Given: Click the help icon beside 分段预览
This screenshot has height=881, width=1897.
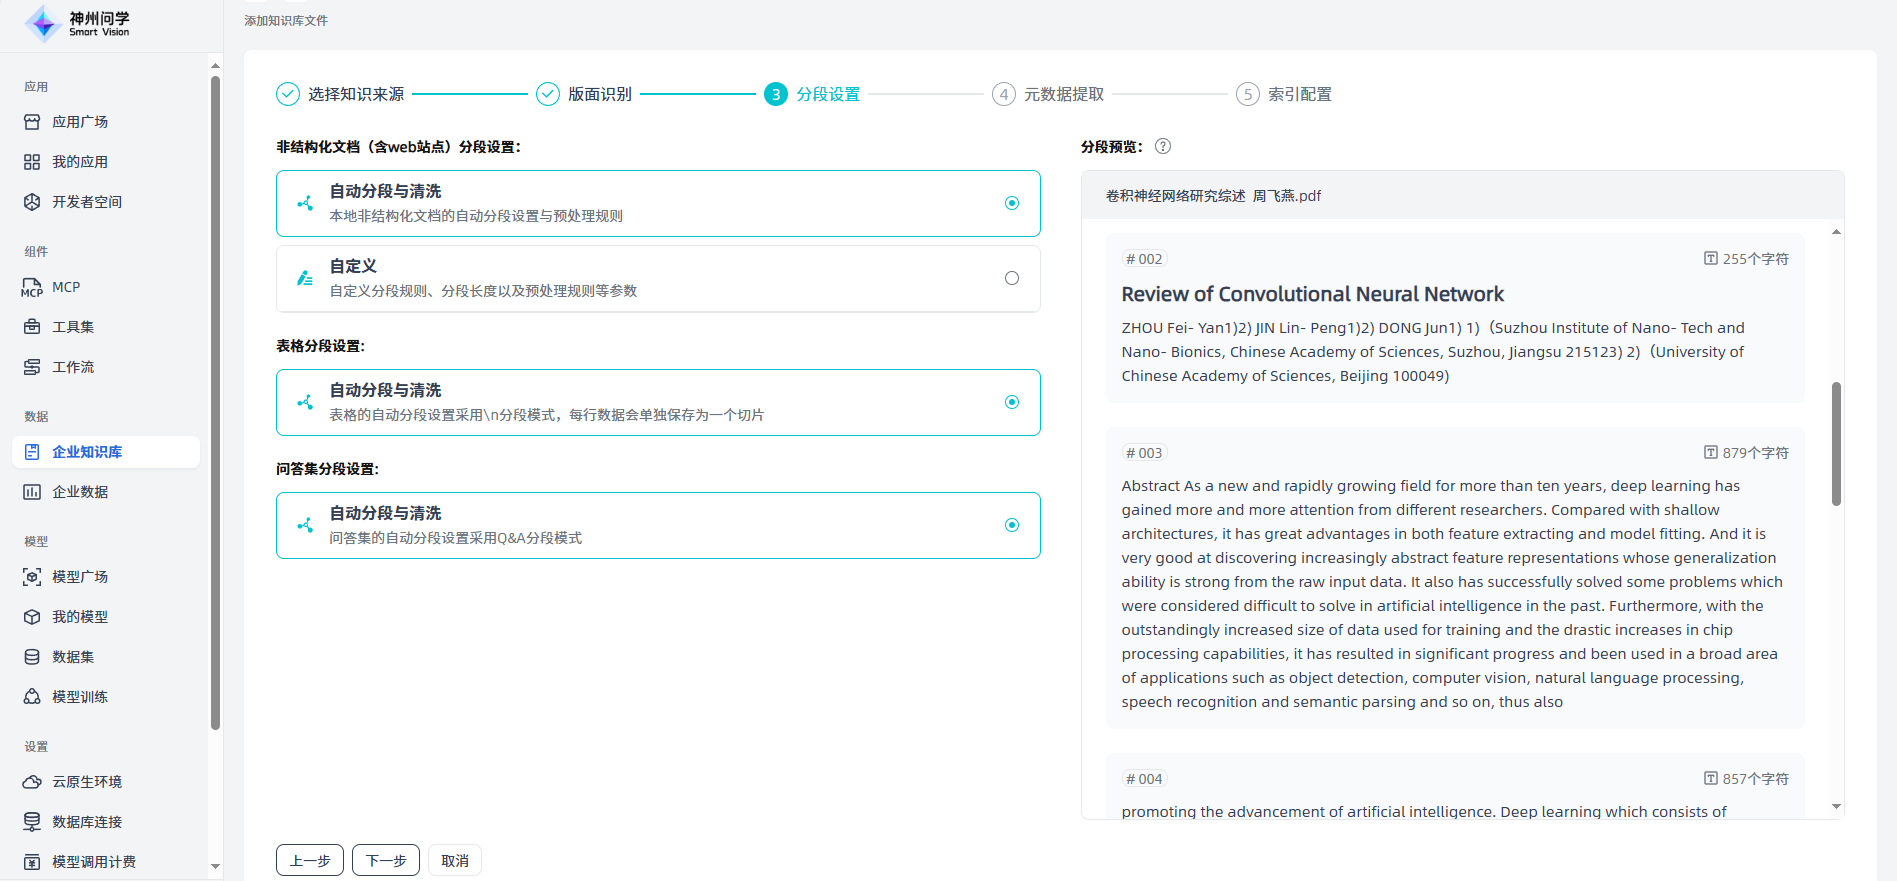Looking at the screenshot, I should point(1163,146).
